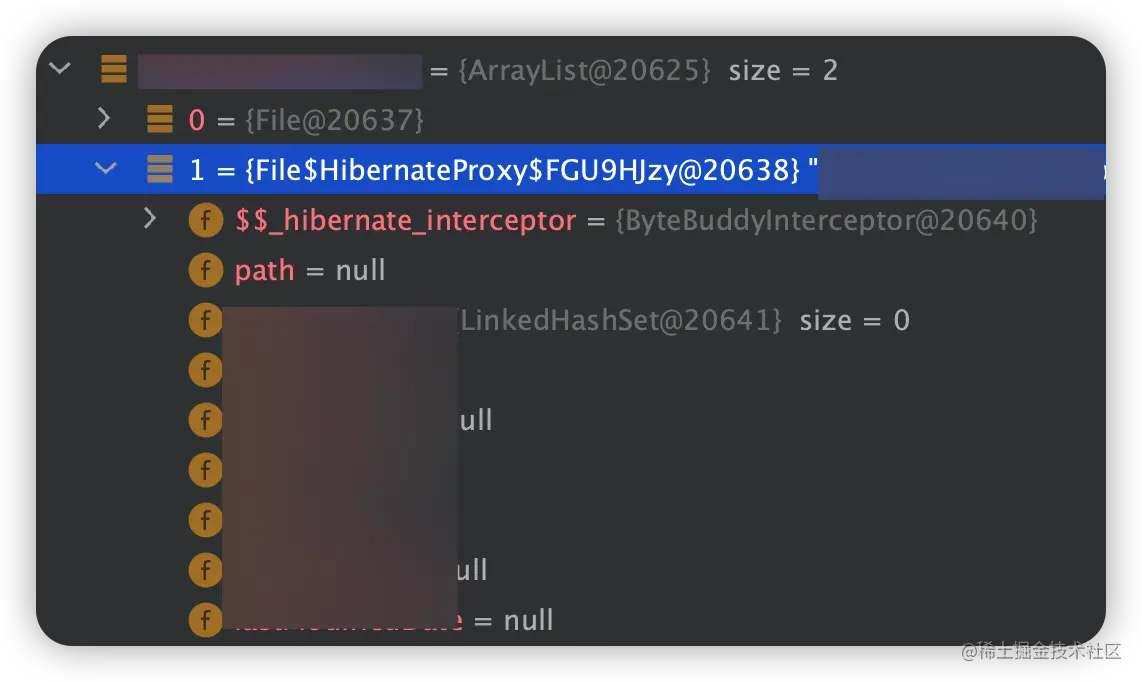Screen dimensions: 1142x682
Task: Click the field icon next to path
Action: (205, 270)
